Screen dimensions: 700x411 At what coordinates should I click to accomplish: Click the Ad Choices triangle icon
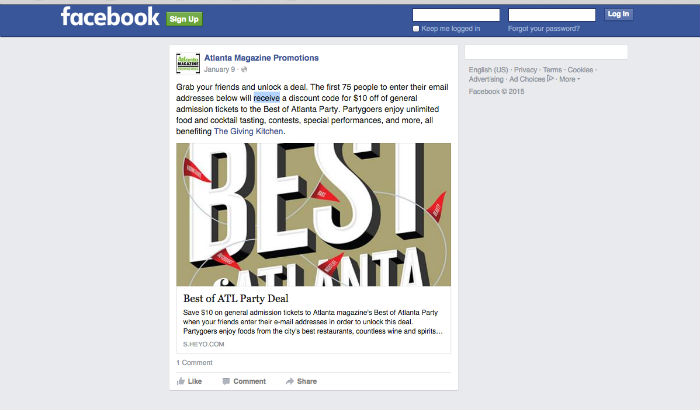coord(550,79)
